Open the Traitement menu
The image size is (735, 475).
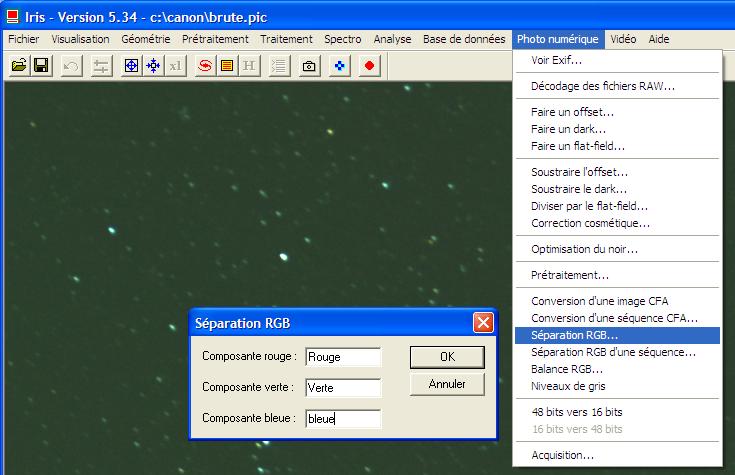[286, 39]
